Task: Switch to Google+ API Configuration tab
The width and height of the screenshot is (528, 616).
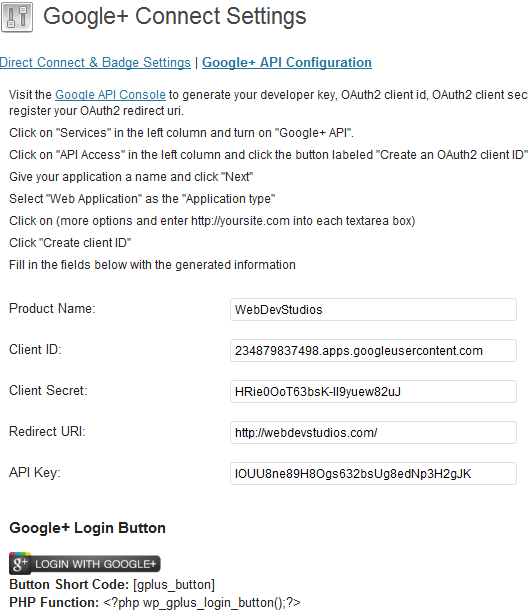Action: 287,62
